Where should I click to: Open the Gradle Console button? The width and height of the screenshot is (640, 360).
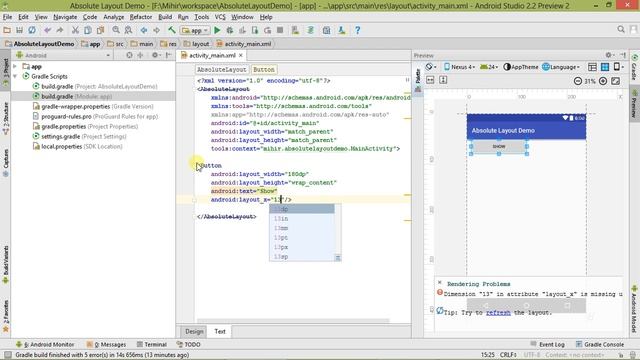[x=600, y=344]
